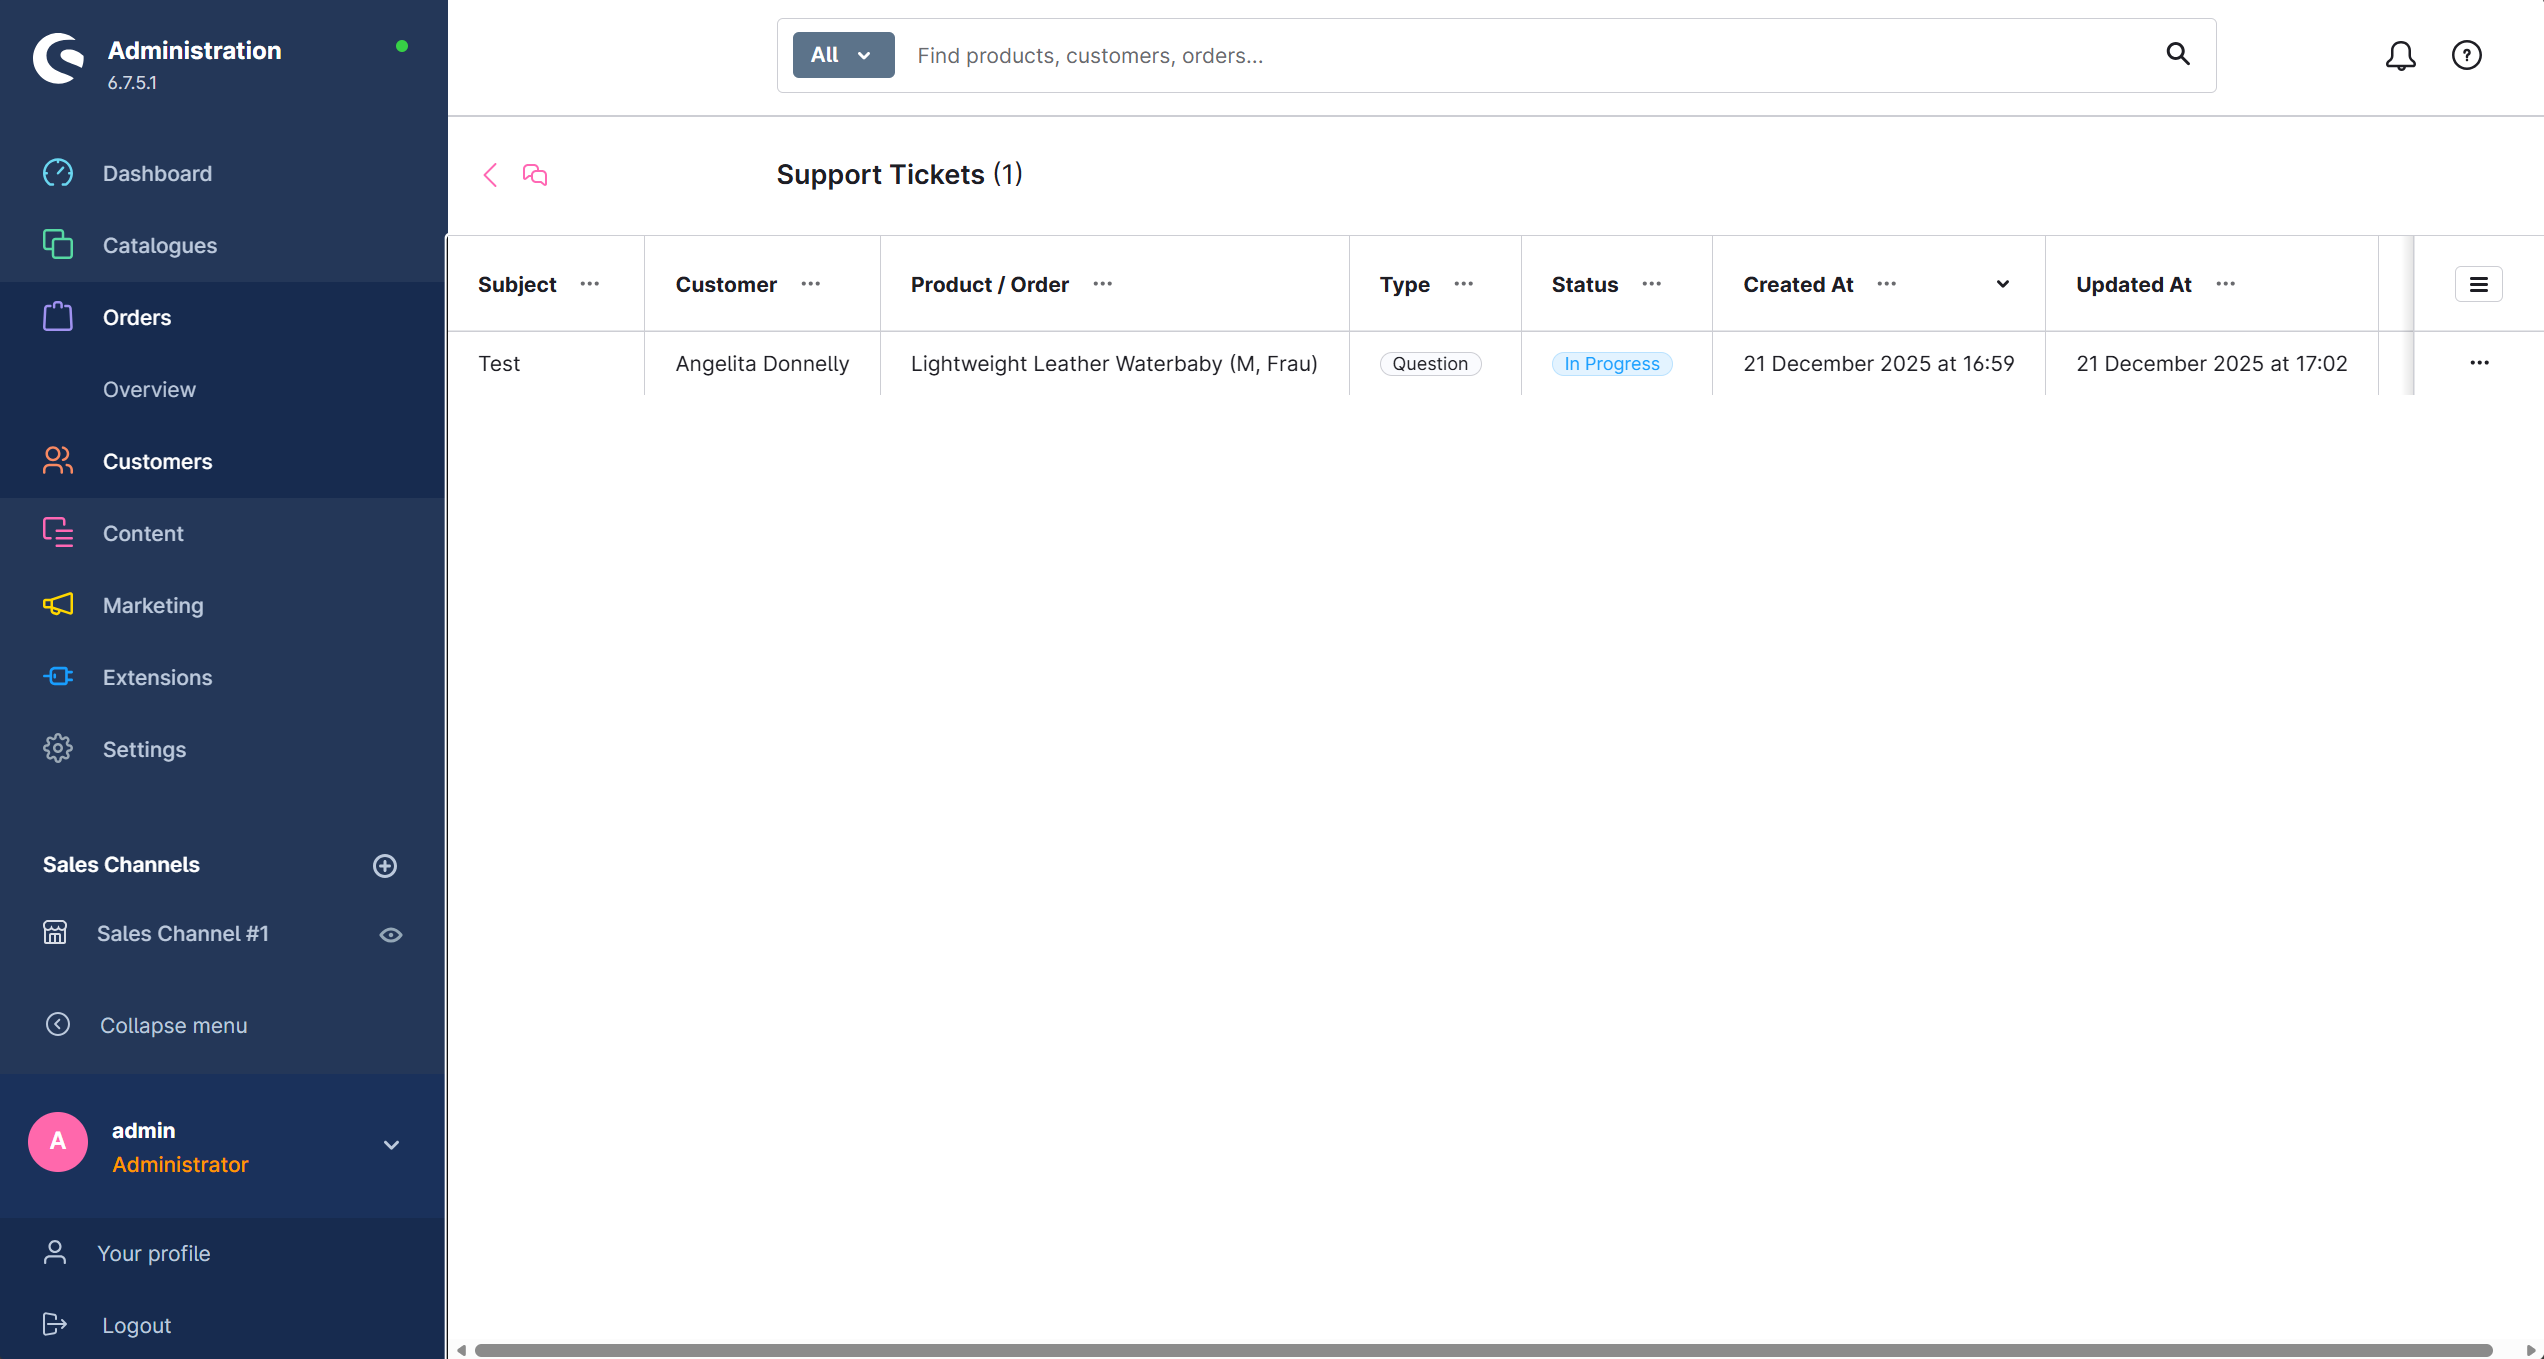Open Status column options dots
Viewport: 2544px width, 1359px height.
pyautogui.click(x=1652, y=284)
